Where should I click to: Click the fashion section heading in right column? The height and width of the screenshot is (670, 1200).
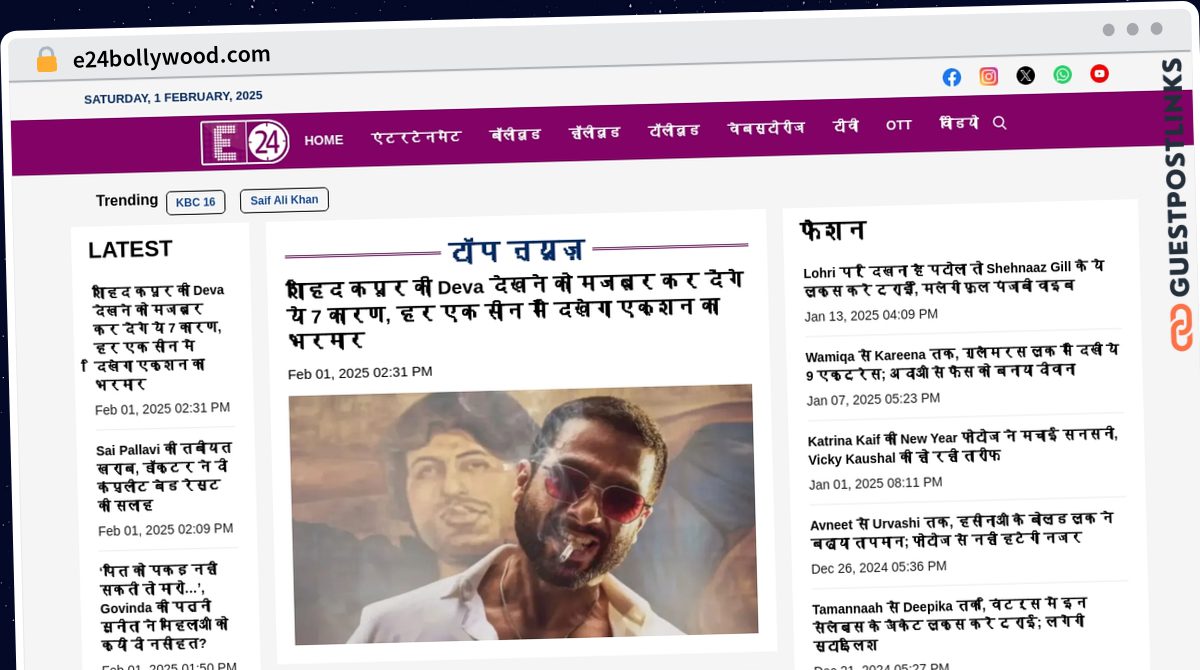point(832,231)
